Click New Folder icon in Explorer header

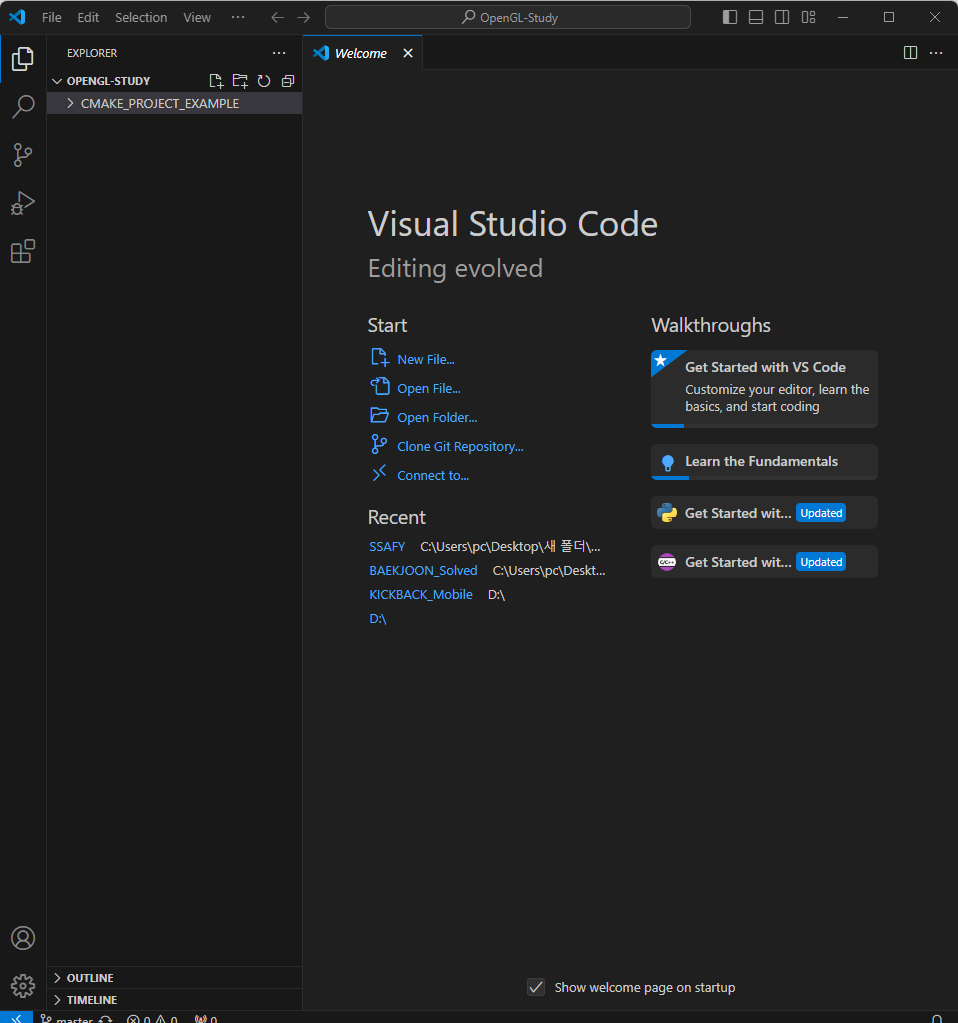pyautogui.click(x=240, y=81)
